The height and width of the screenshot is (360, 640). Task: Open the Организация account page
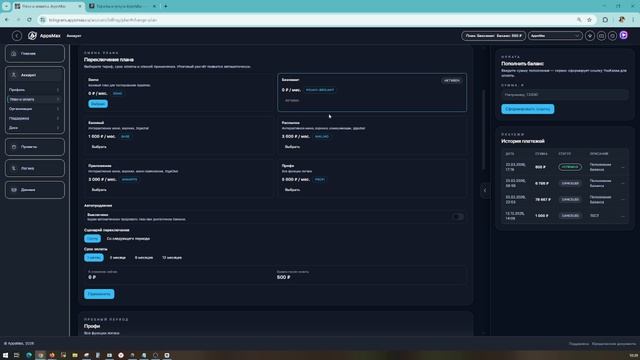point(34,109)
